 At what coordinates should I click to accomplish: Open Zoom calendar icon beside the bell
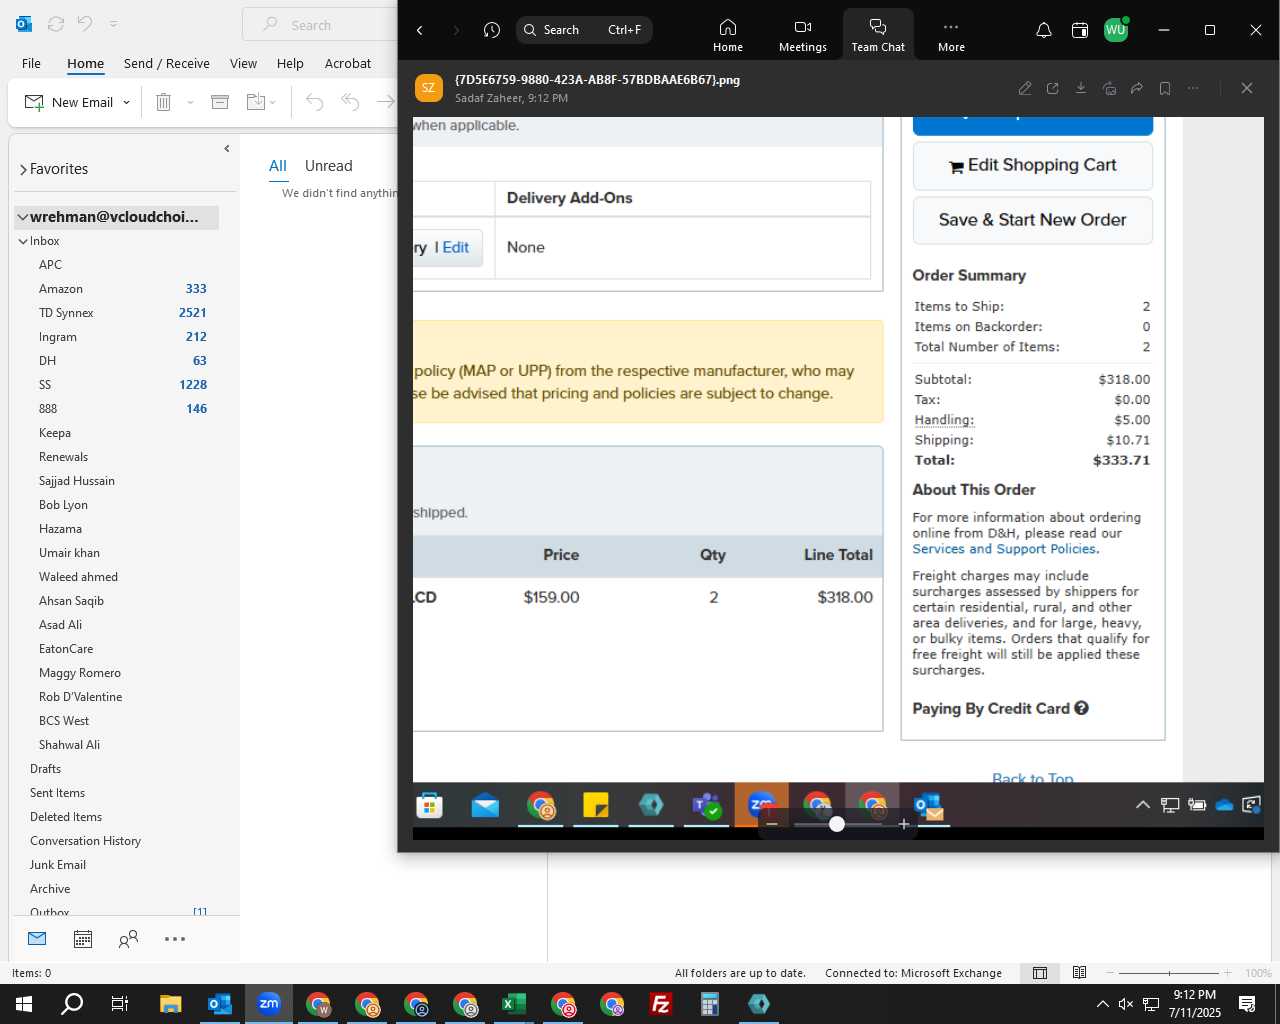click(1079, 30)
